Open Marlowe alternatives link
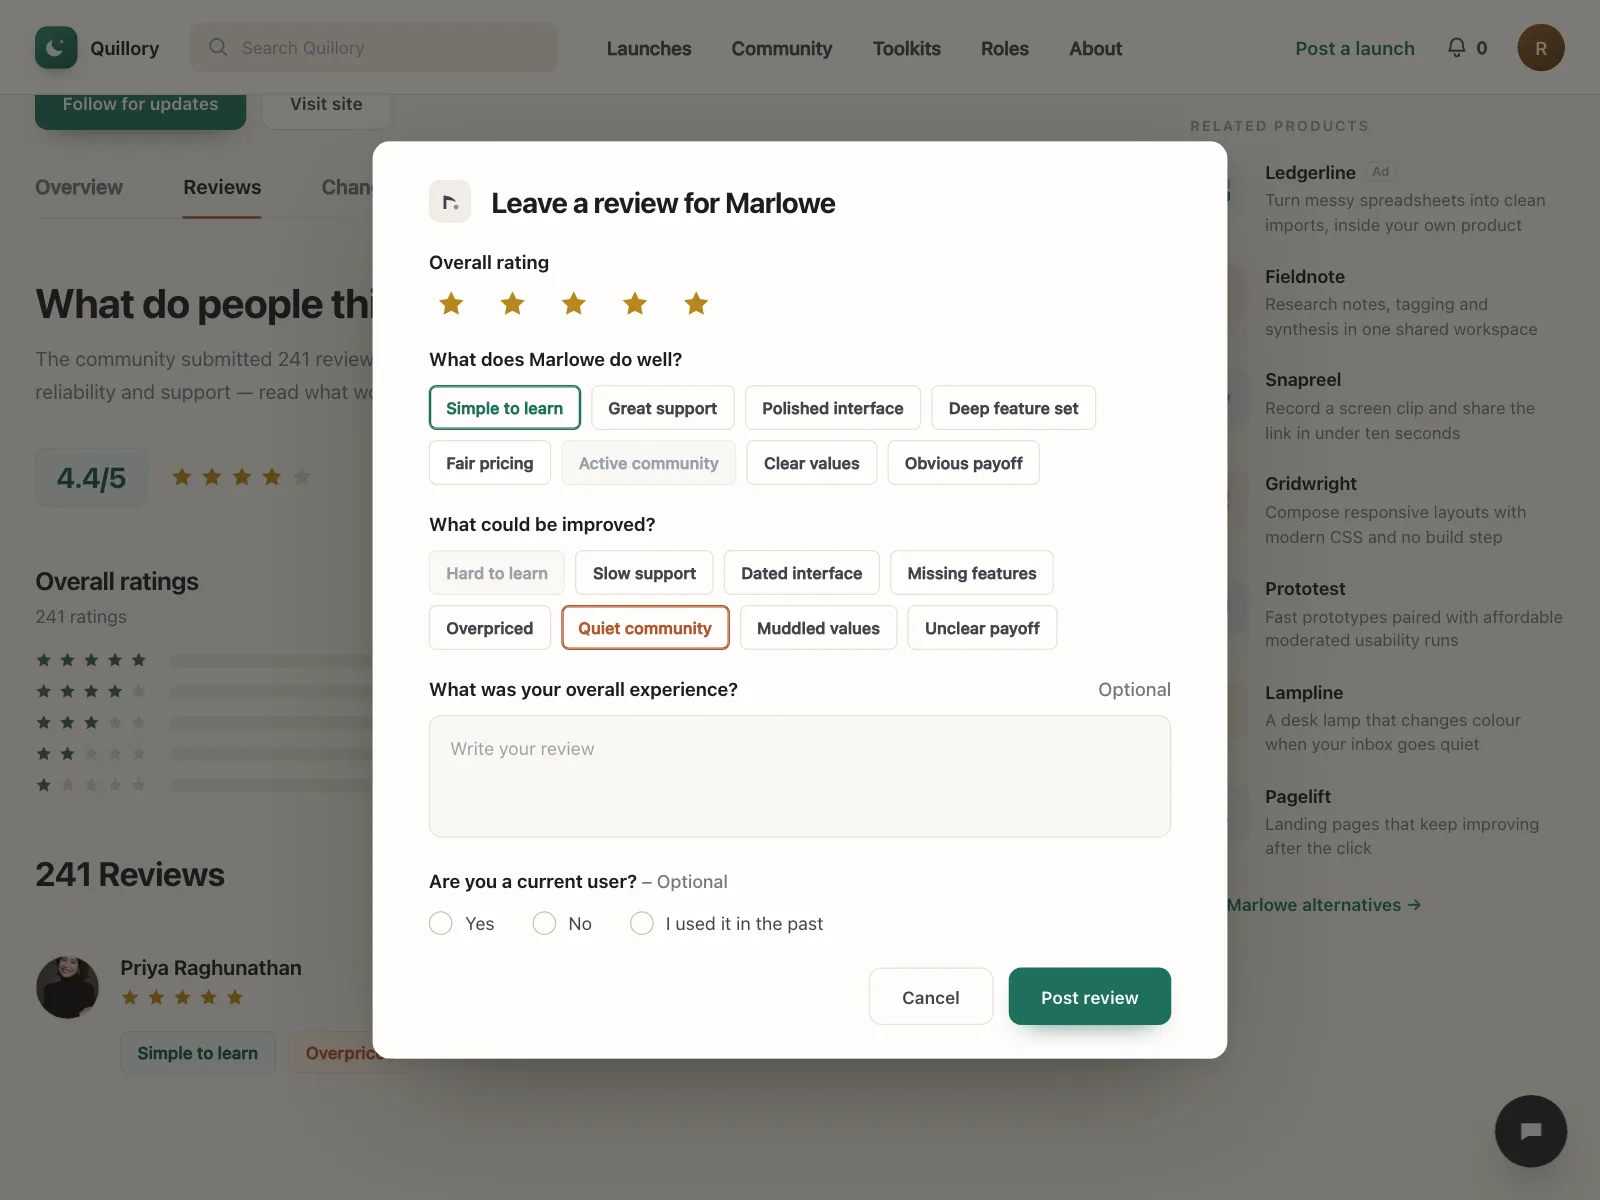 (1324, 905)
